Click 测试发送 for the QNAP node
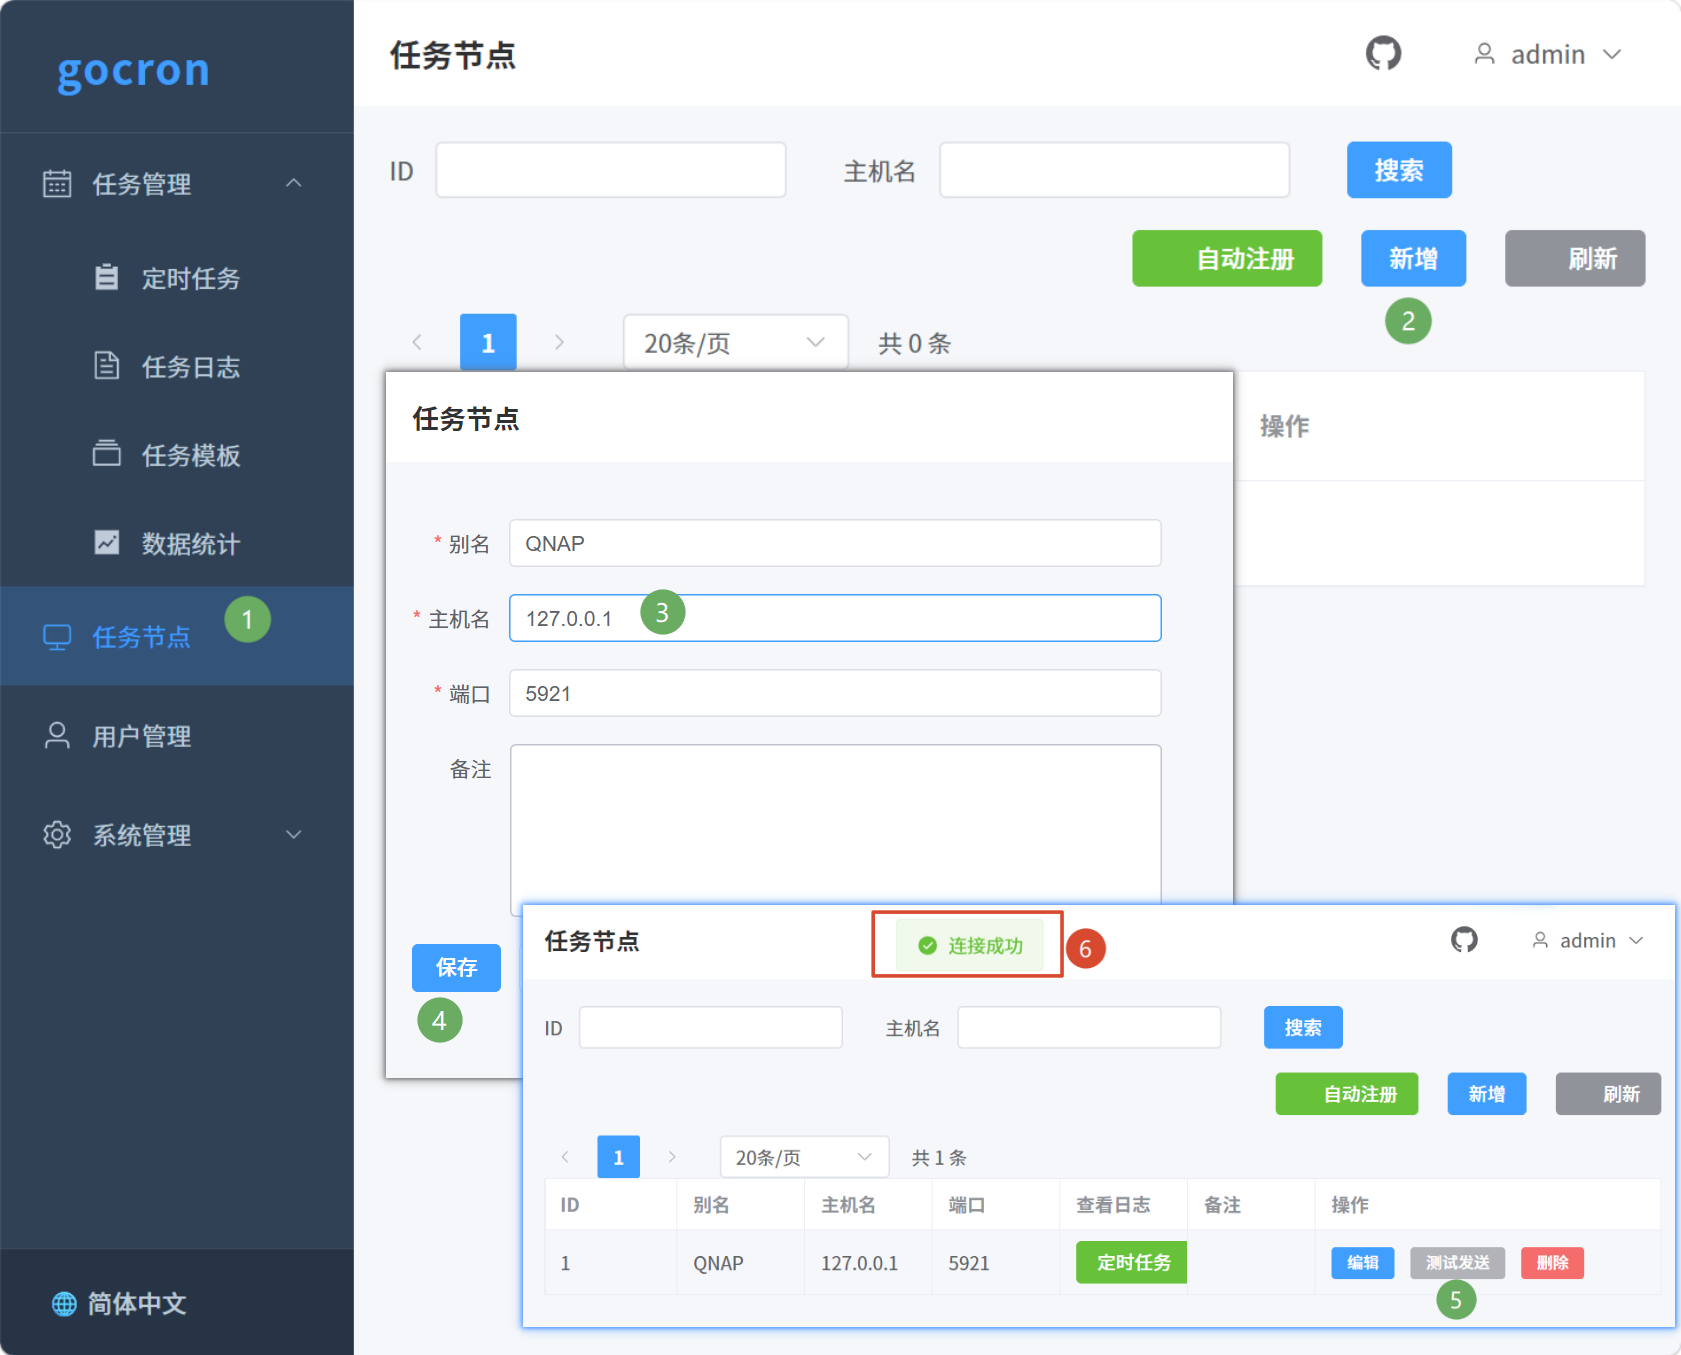Image resolution: width=1681 pixels, height=1355 pixels. (x=1457, y=1263)
